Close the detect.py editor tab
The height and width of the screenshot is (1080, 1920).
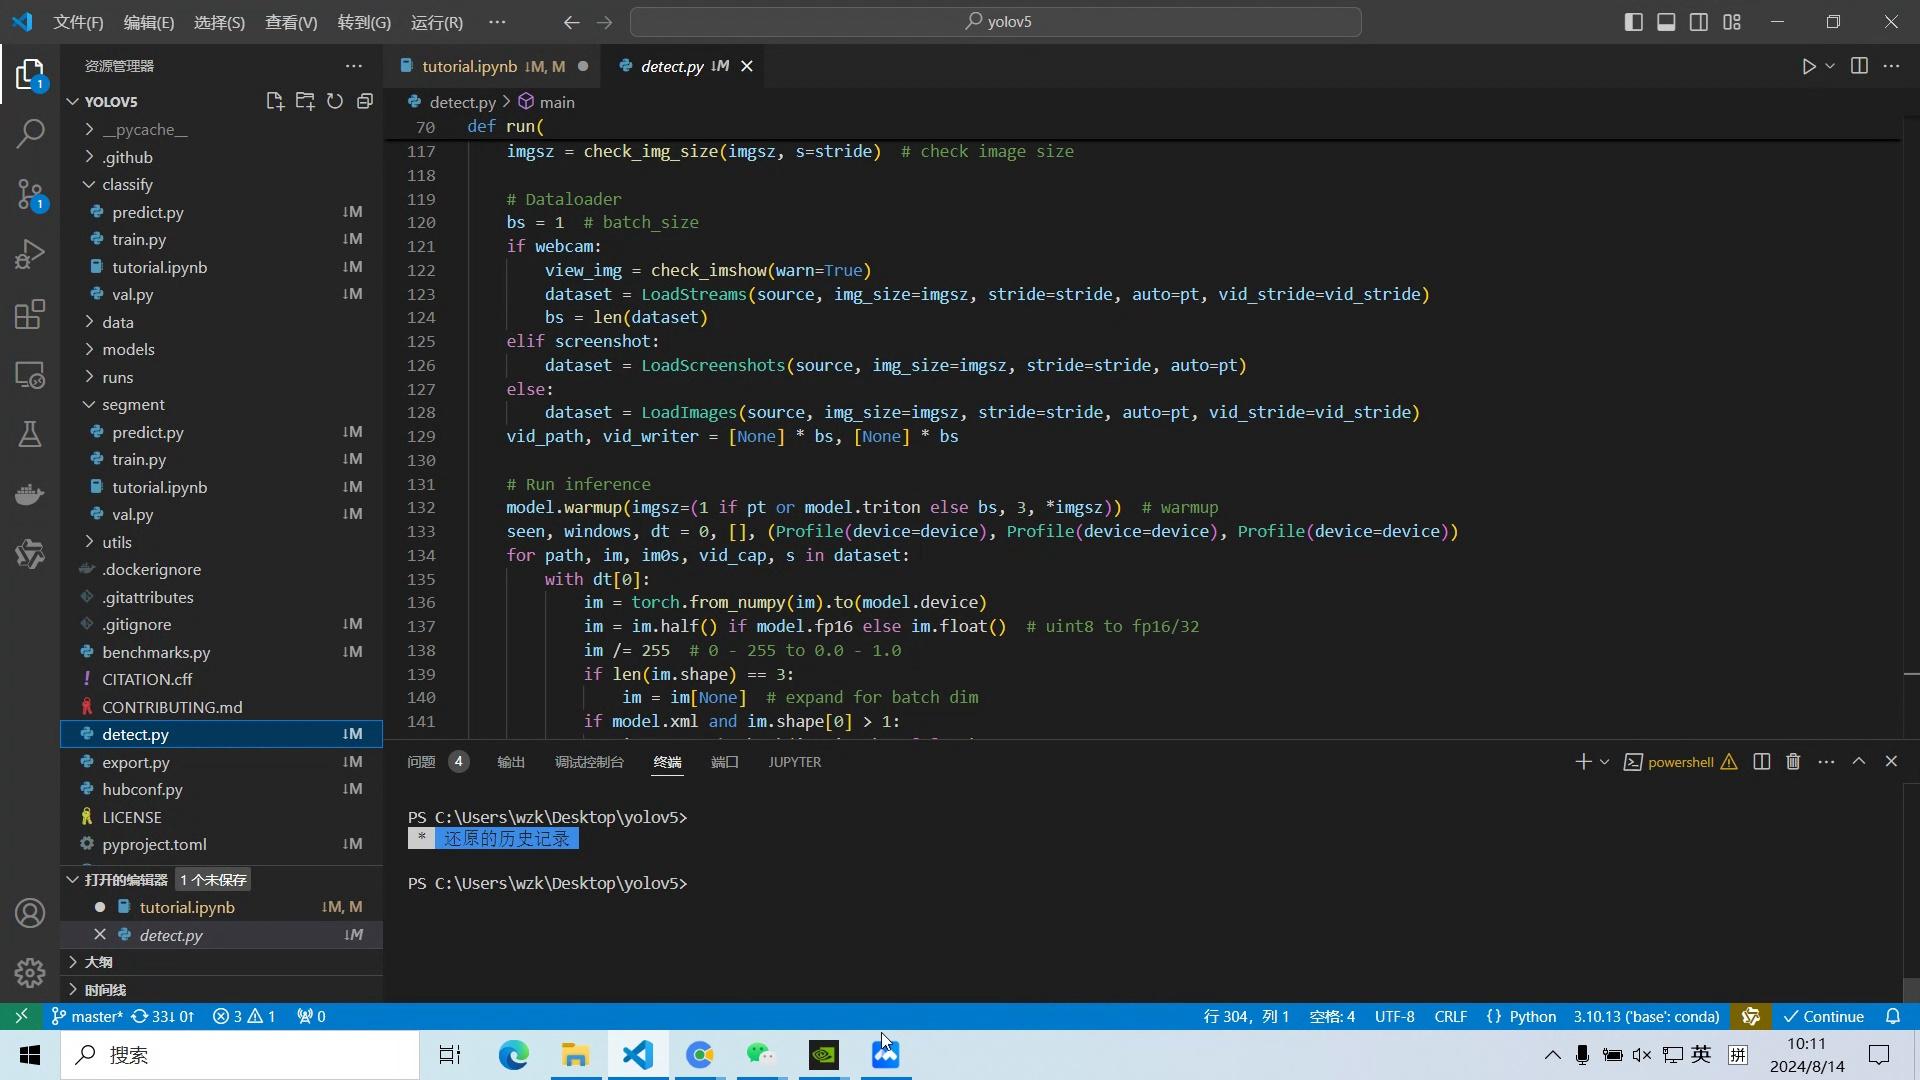pos(746,66)
